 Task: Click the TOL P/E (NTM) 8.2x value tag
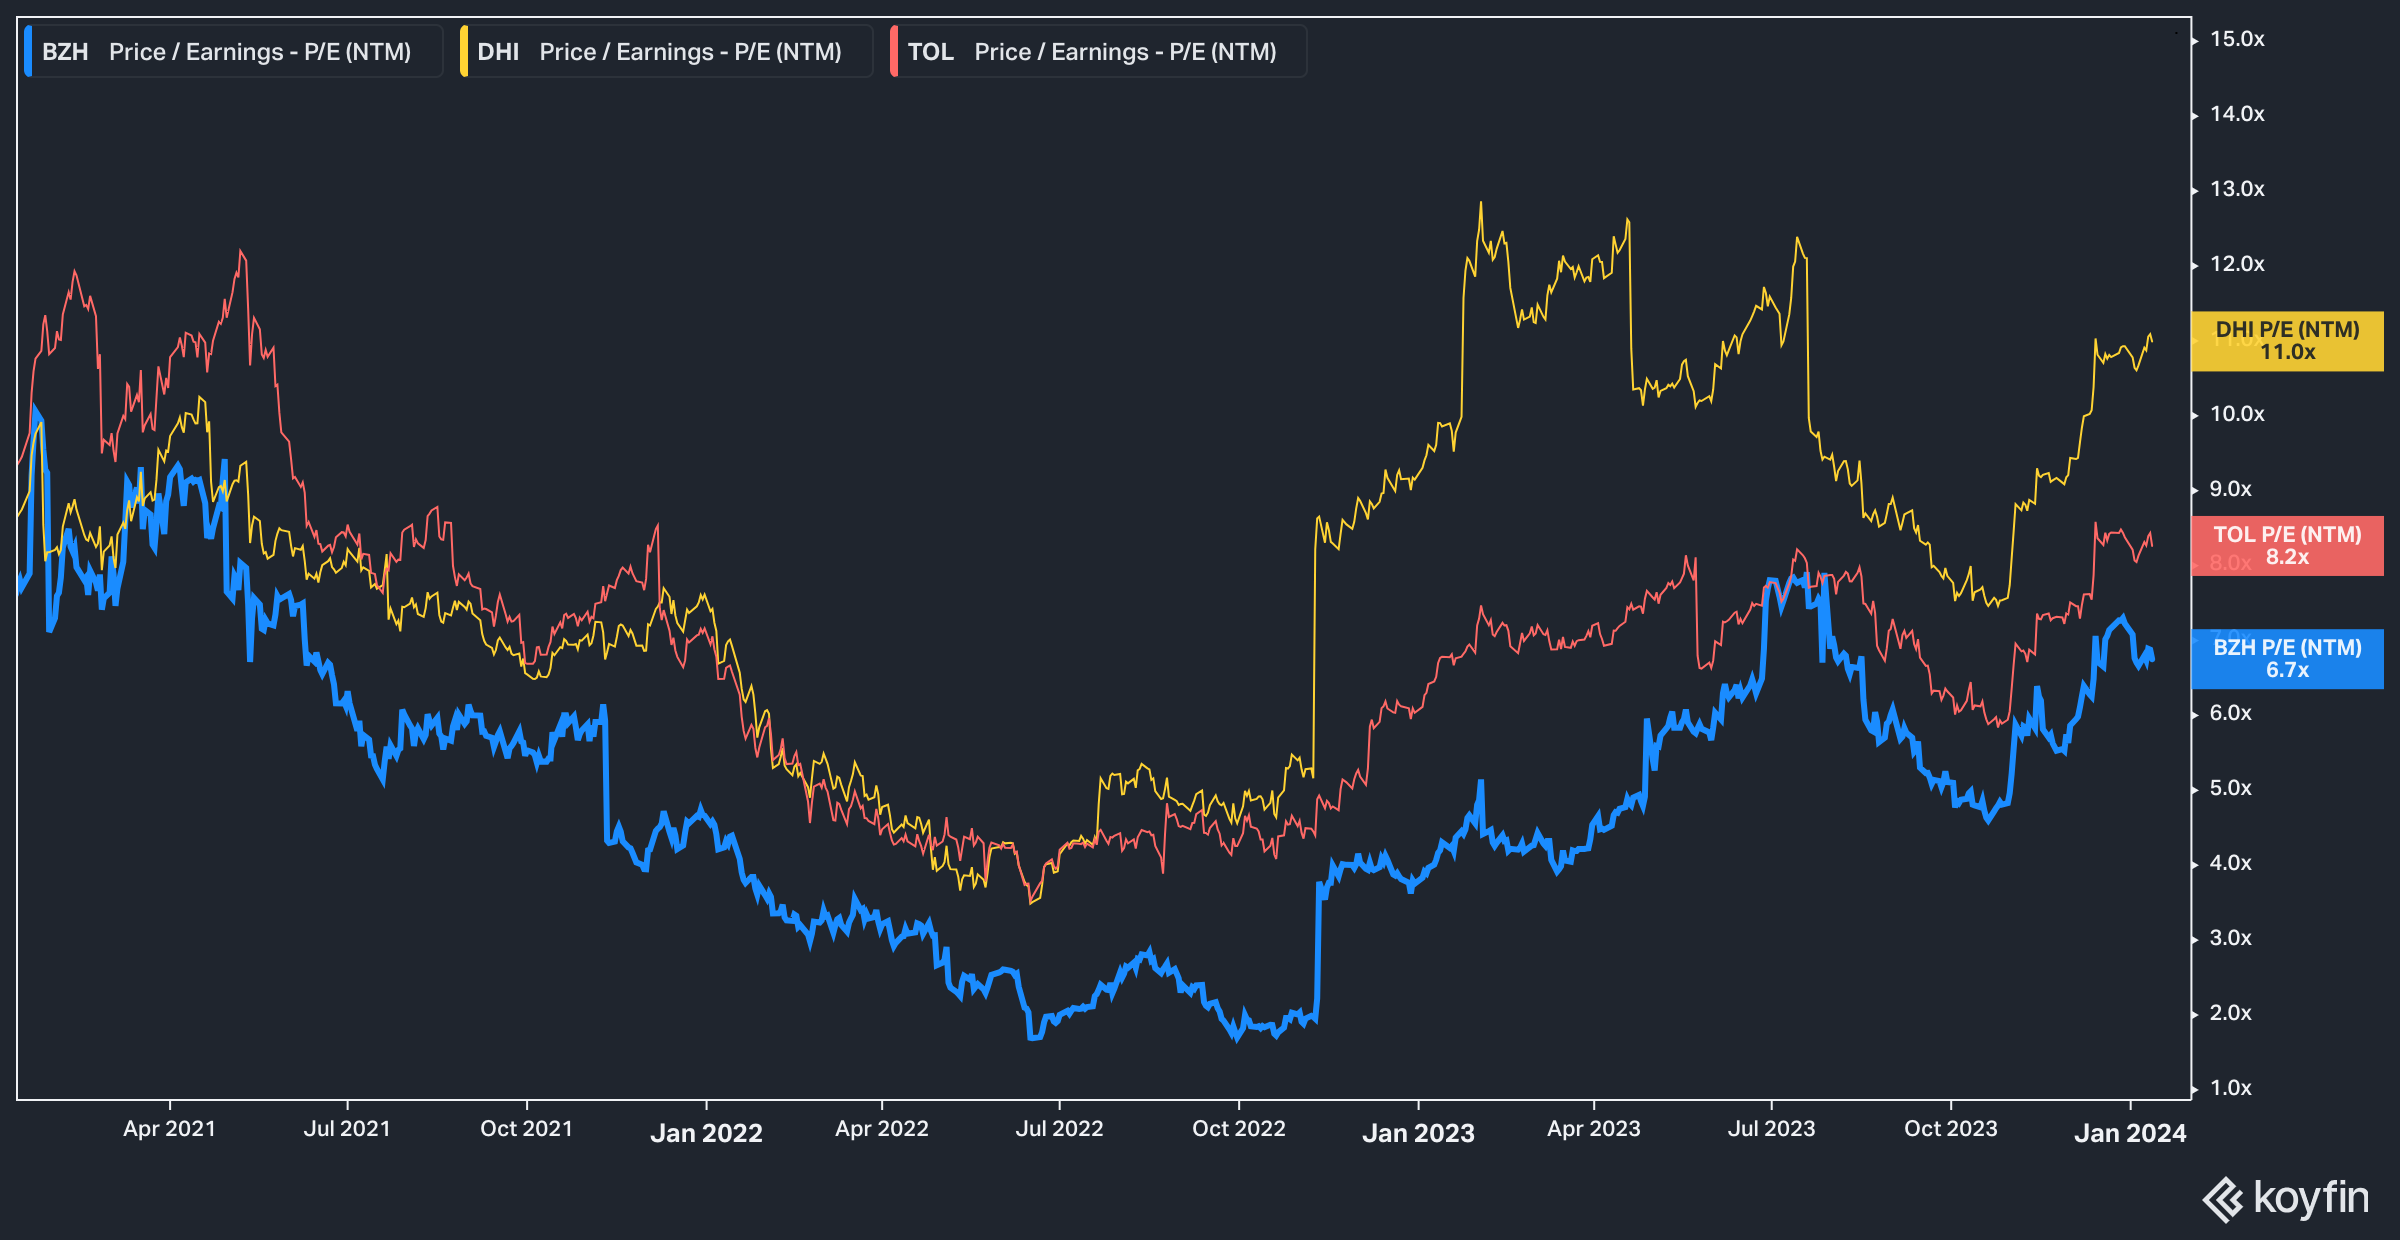tap(2287, 546)
